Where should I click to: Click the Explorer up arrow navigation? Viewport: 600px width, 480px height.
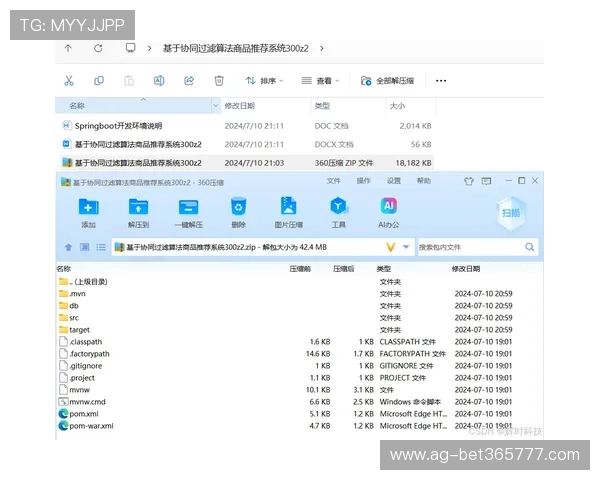click(68, 48)
